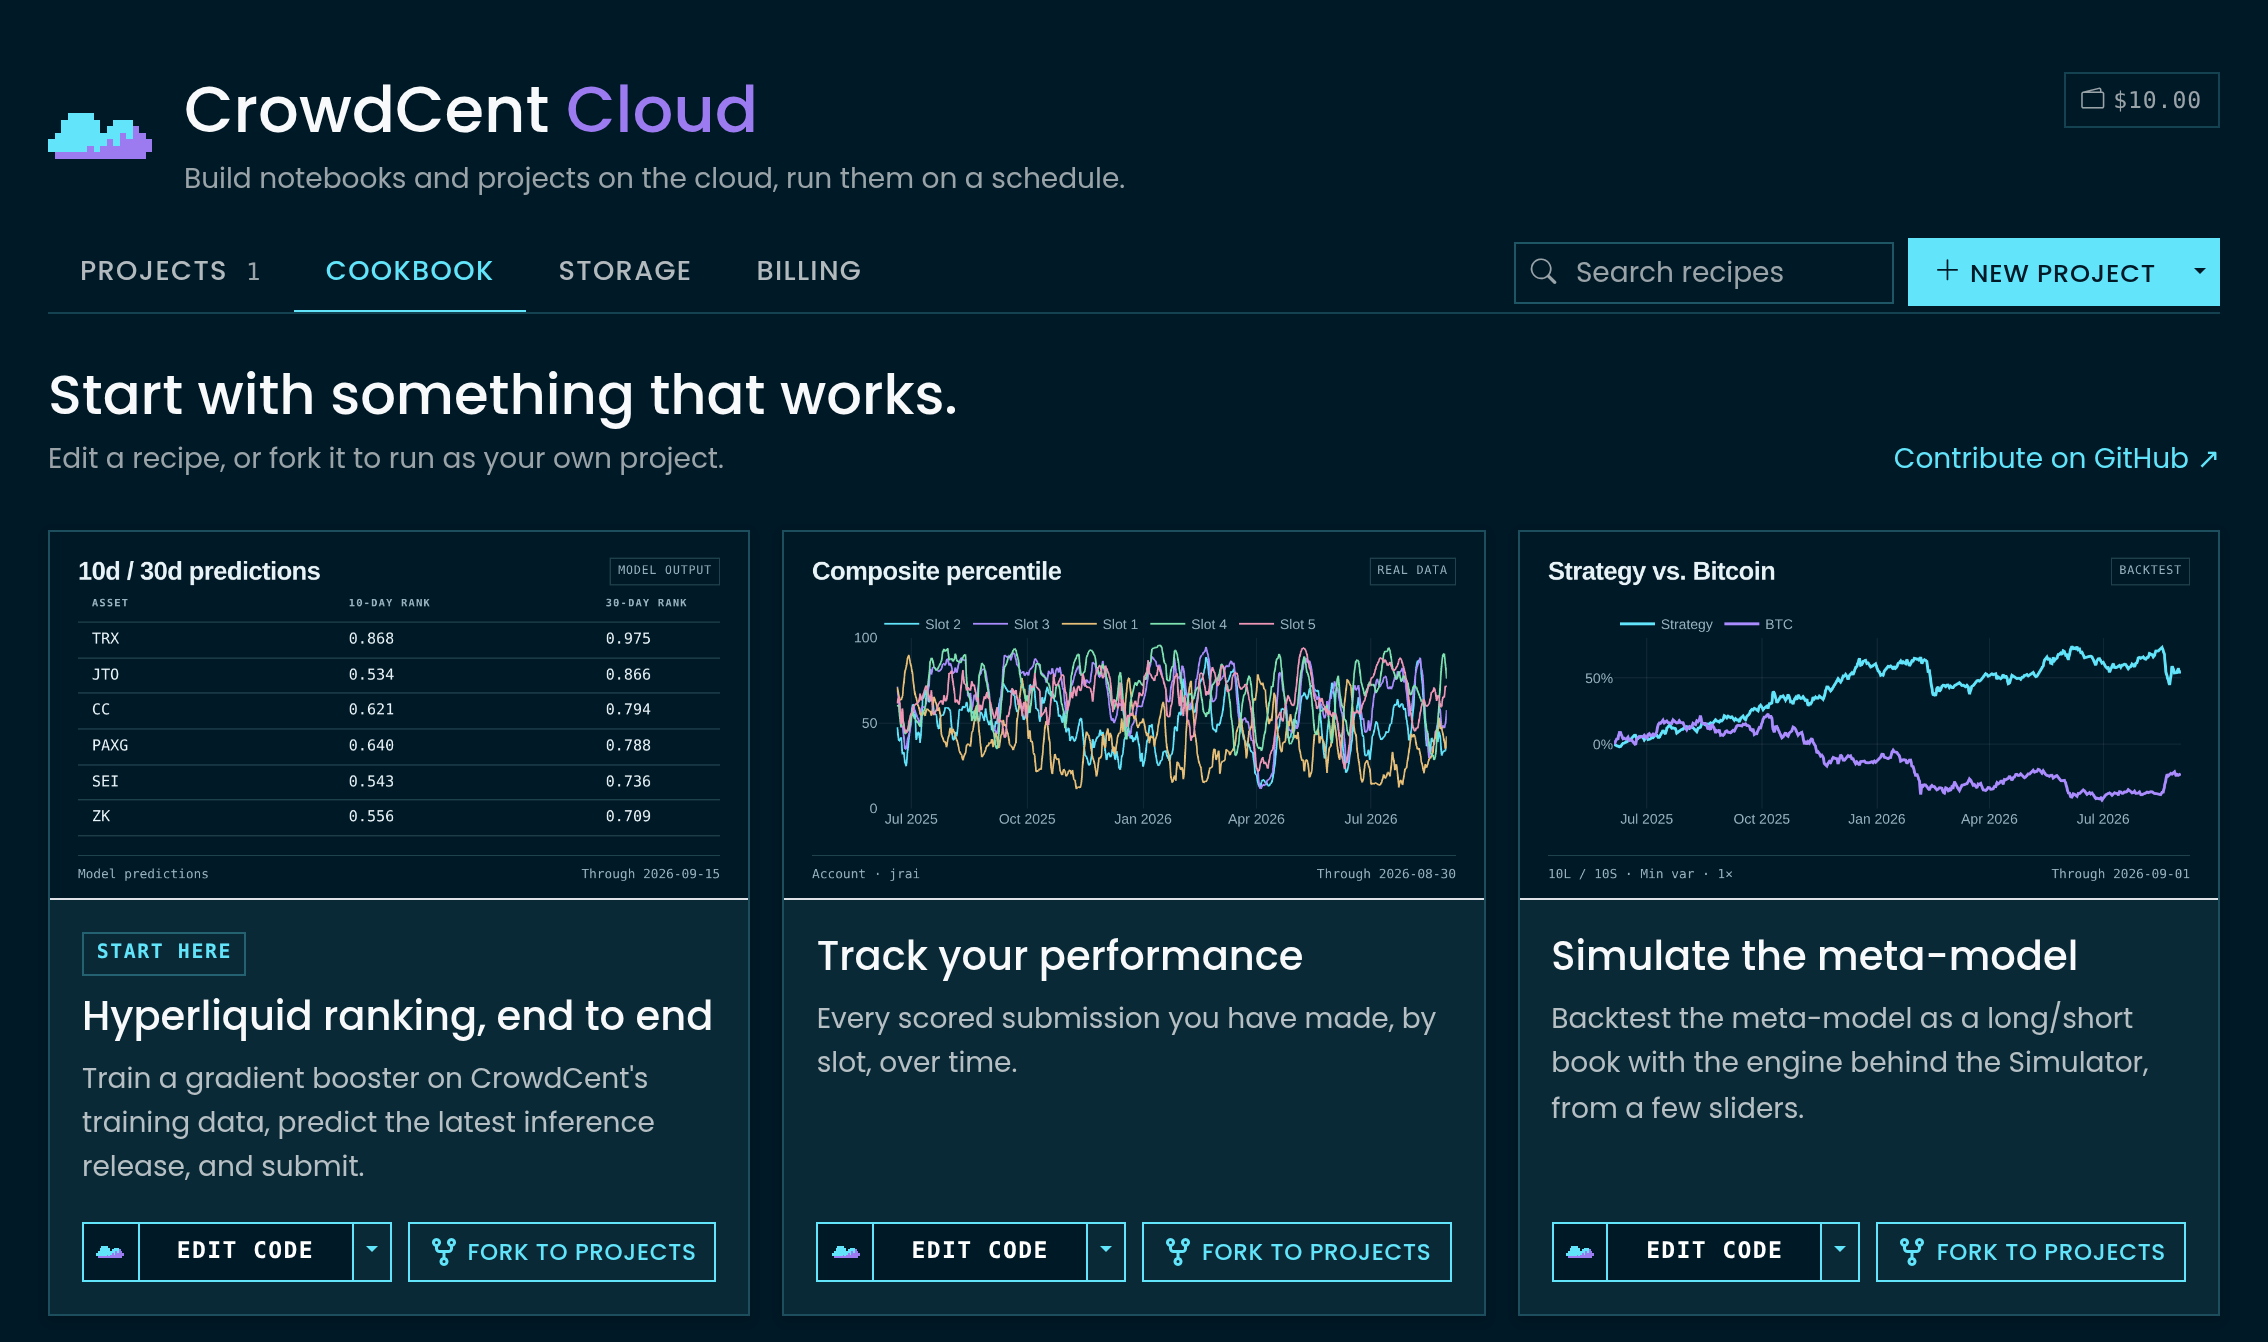Toggle Slot 2 legend entry in chart
Viewport: 2268px width, 1342px height.
[922, 624]
